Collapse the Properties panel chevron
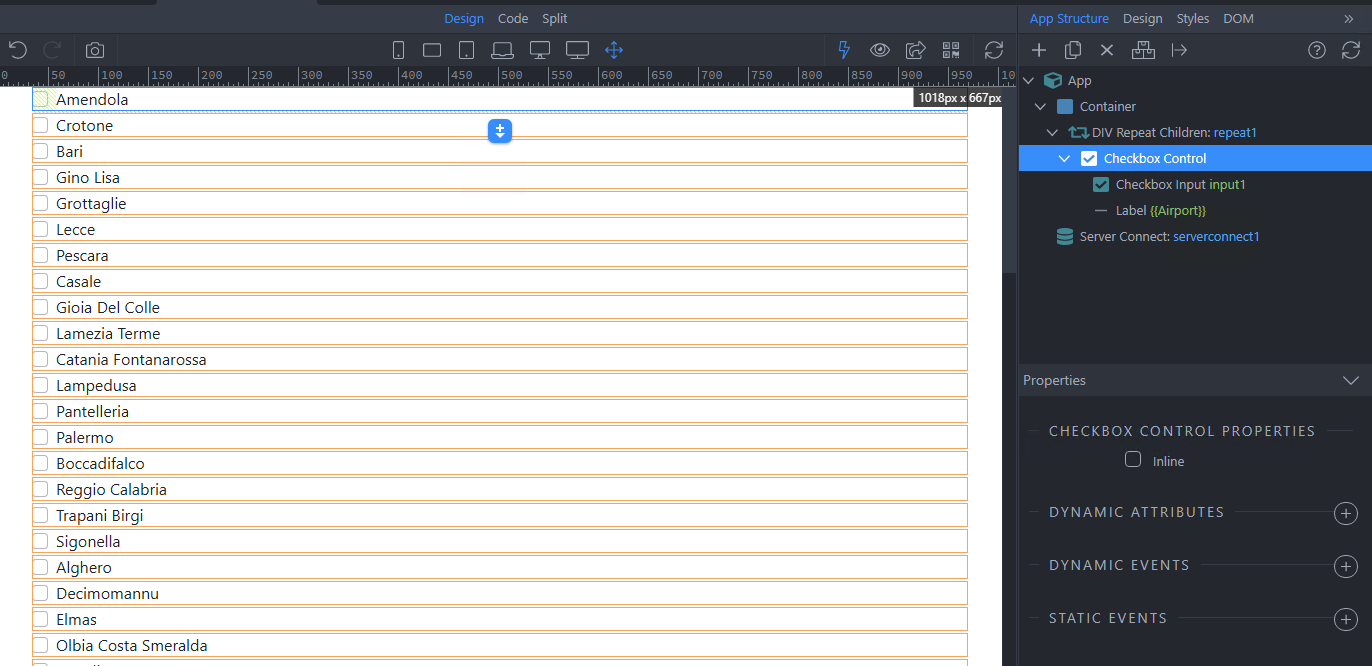The width and height of the screenshot is (1372, 666). click(1351, 380)
